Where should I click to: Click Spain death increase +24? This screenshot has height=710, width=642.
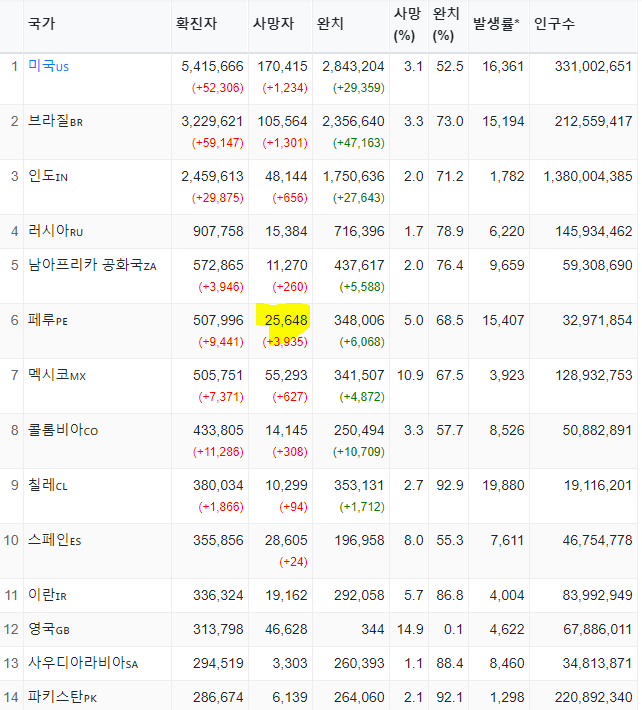tap(293, 561)
